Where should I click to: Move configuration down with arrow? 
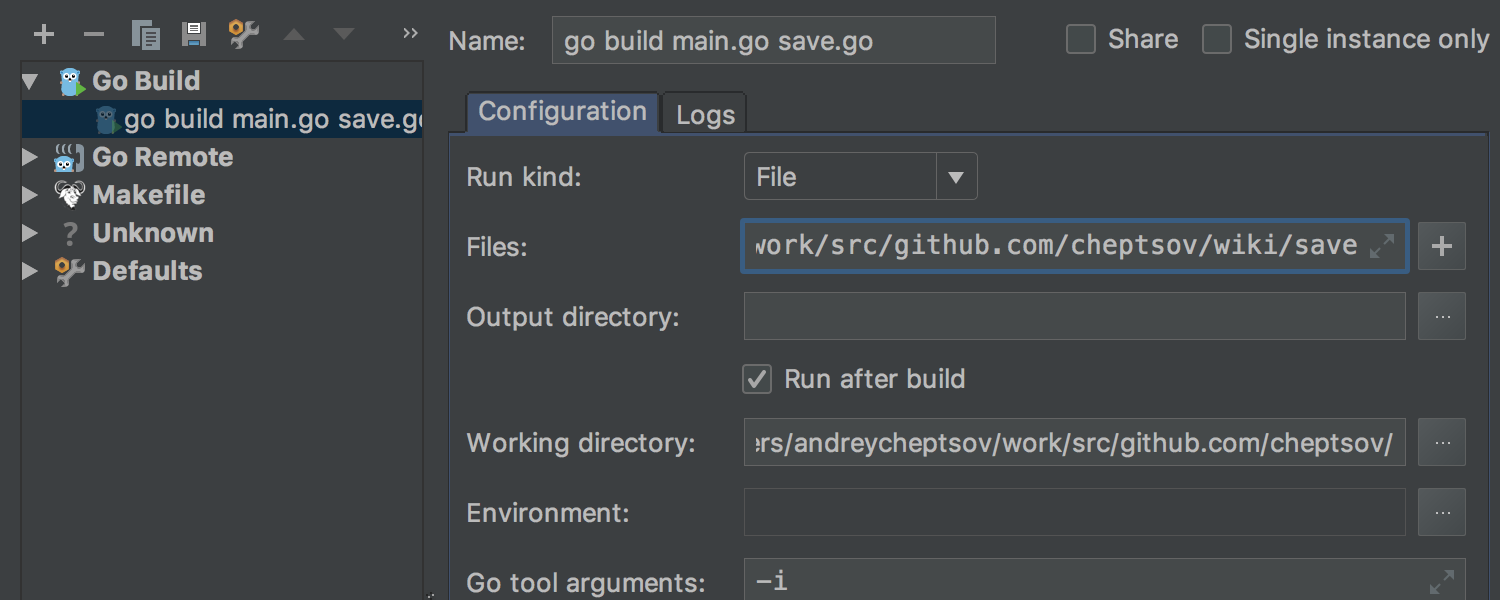pyautogui.click(x=344, y=35)
